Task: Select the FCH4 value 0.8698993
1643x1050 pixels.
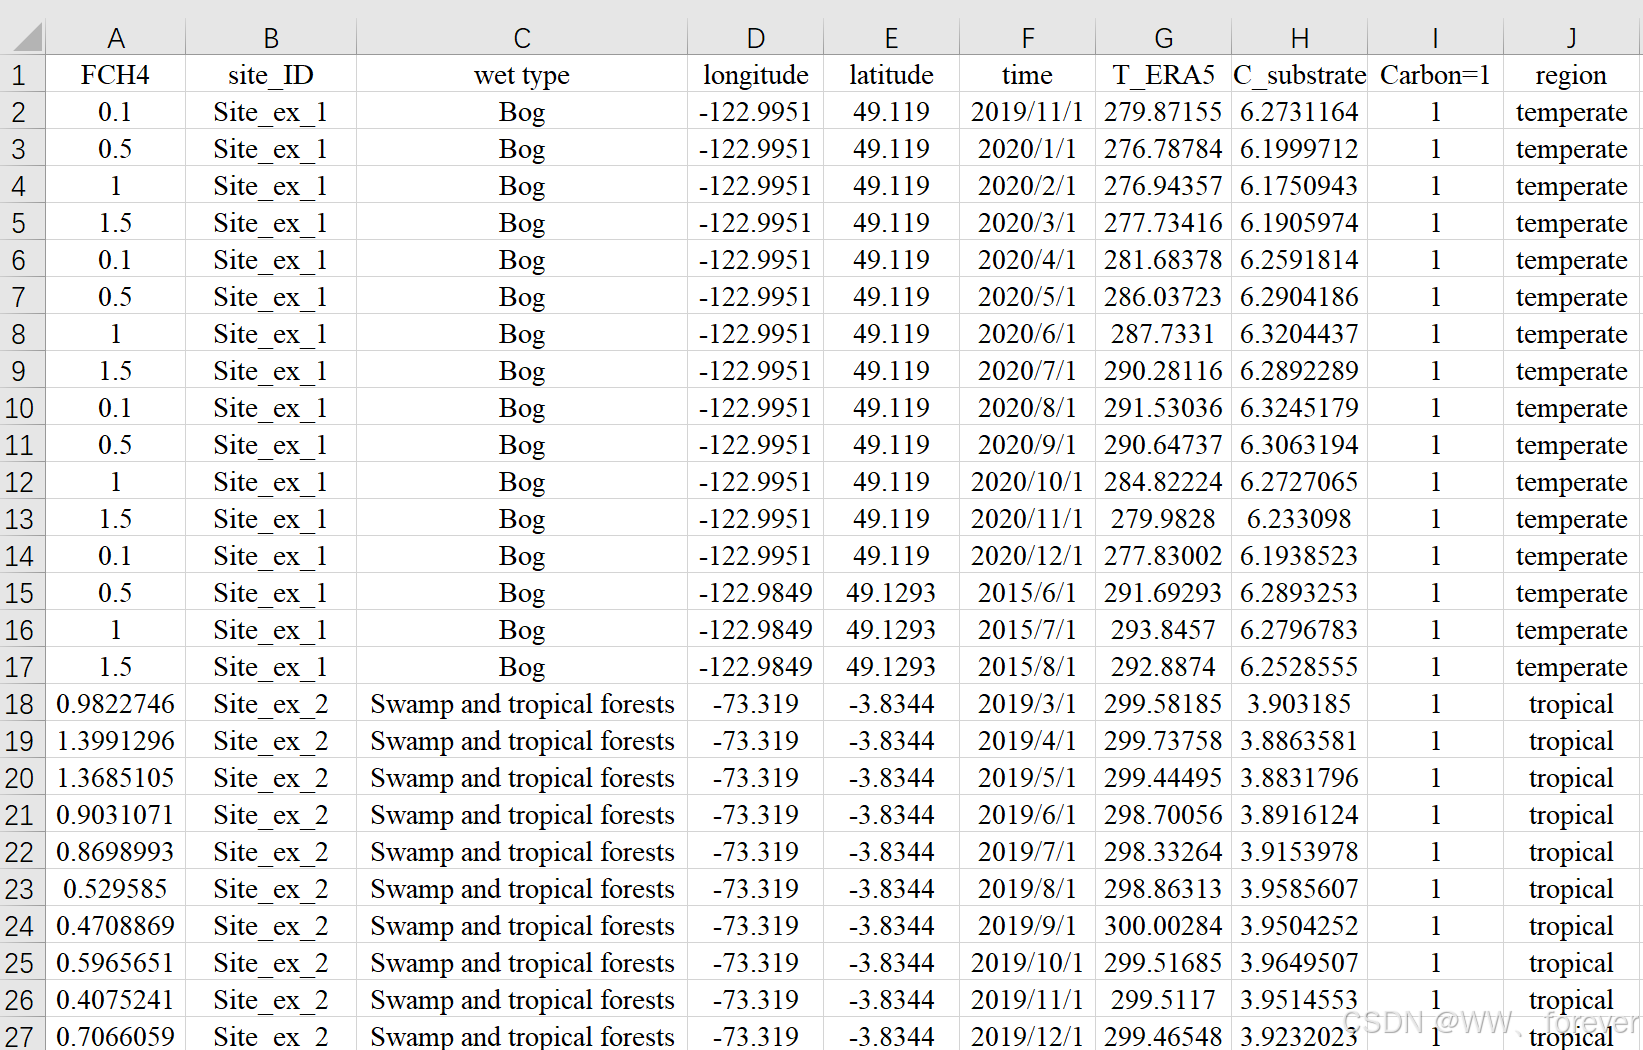Action: (116, 851)
